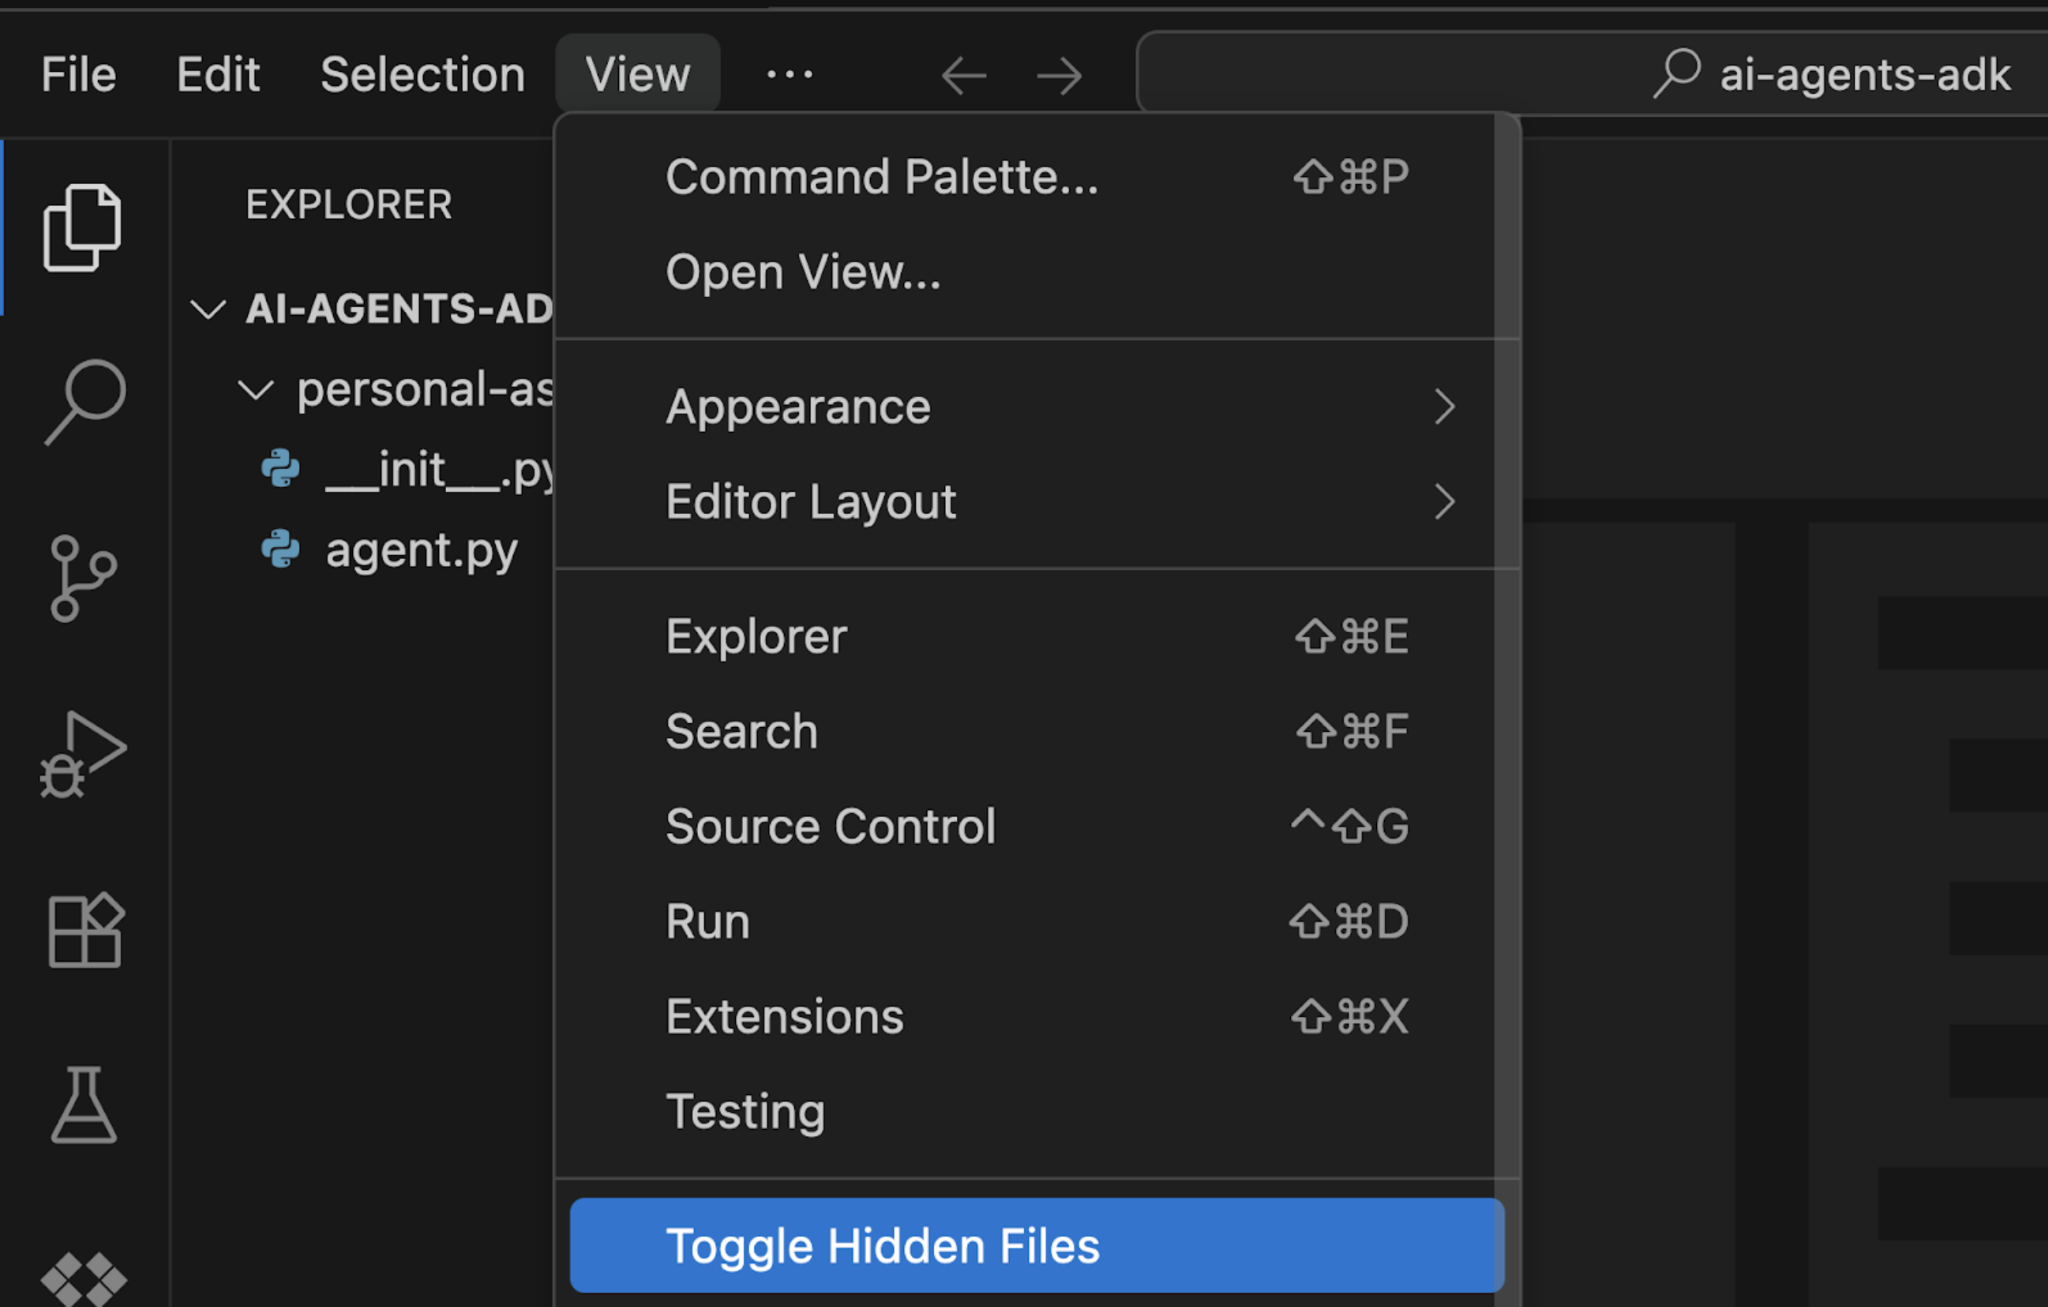Click the go back arrow icon
This screenshot has height=1307, width=2048.
[963, 75]
